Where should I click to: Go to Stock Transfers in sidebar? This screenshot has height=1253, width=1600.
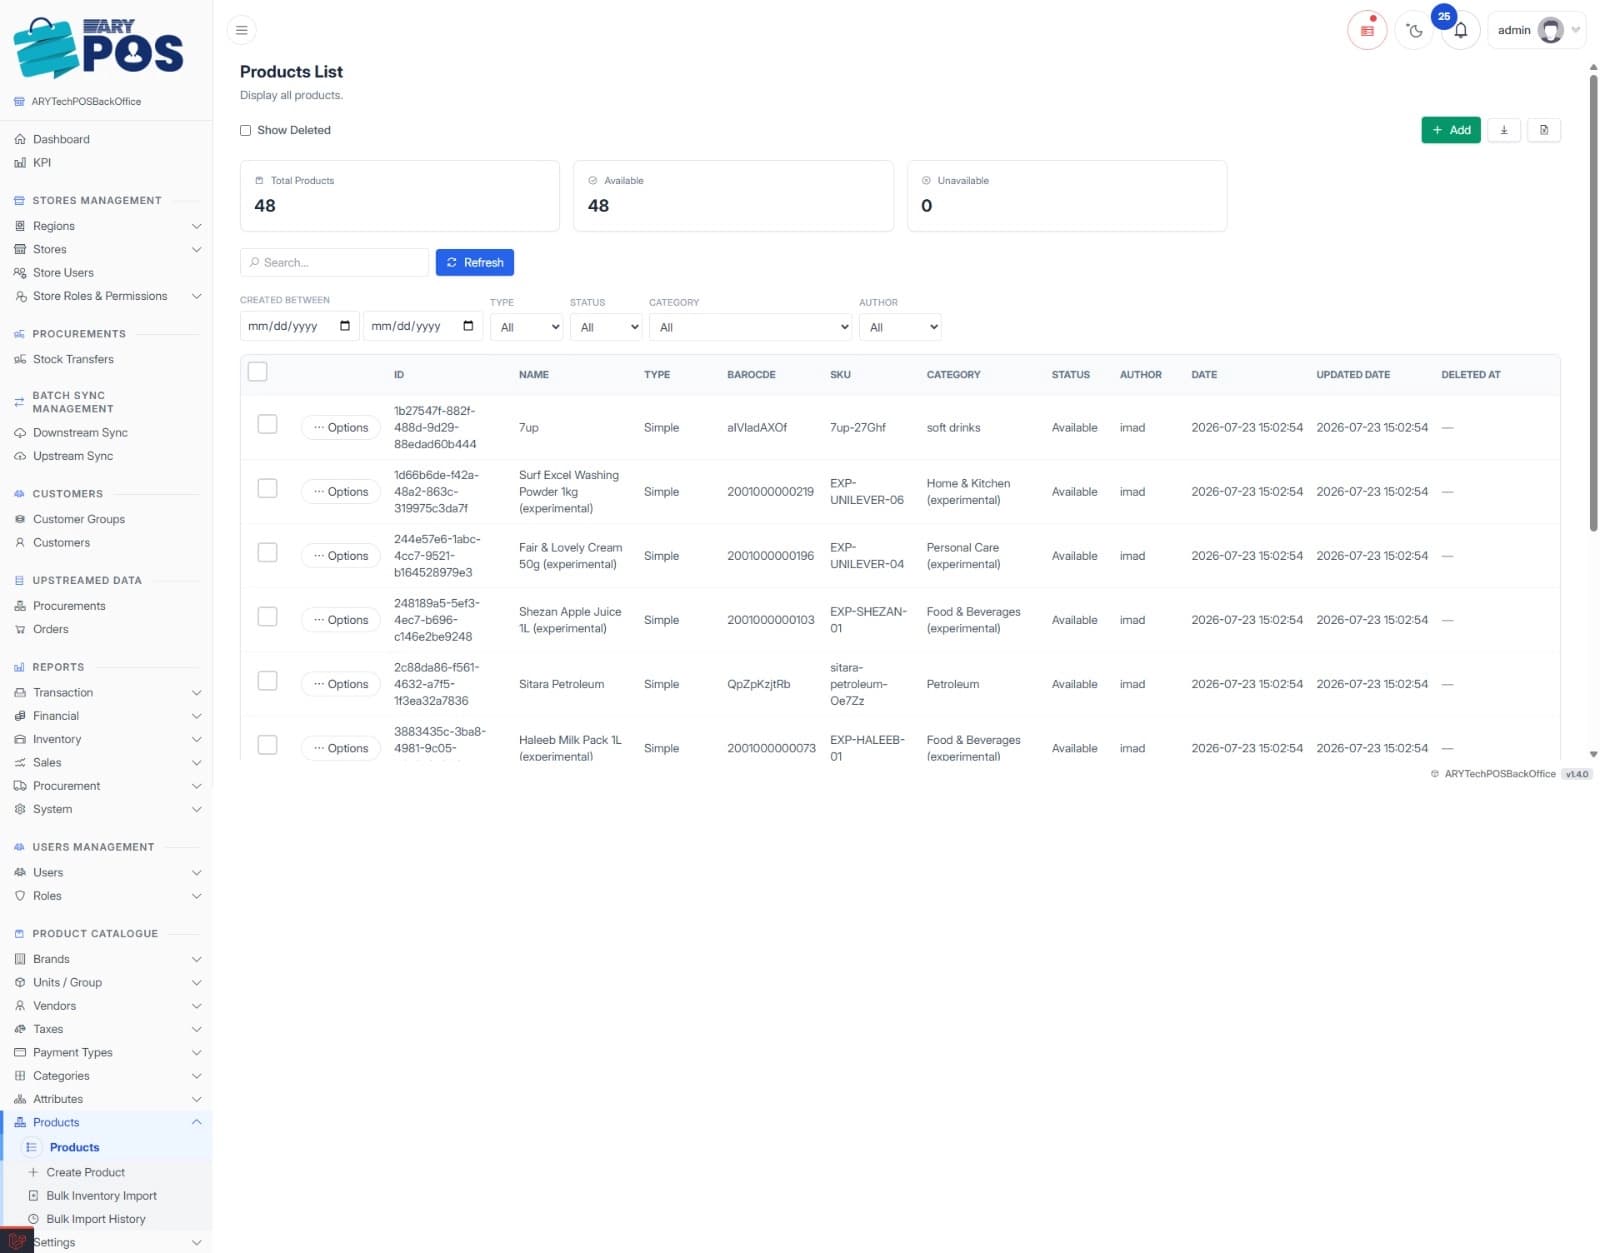pos(73,359)
